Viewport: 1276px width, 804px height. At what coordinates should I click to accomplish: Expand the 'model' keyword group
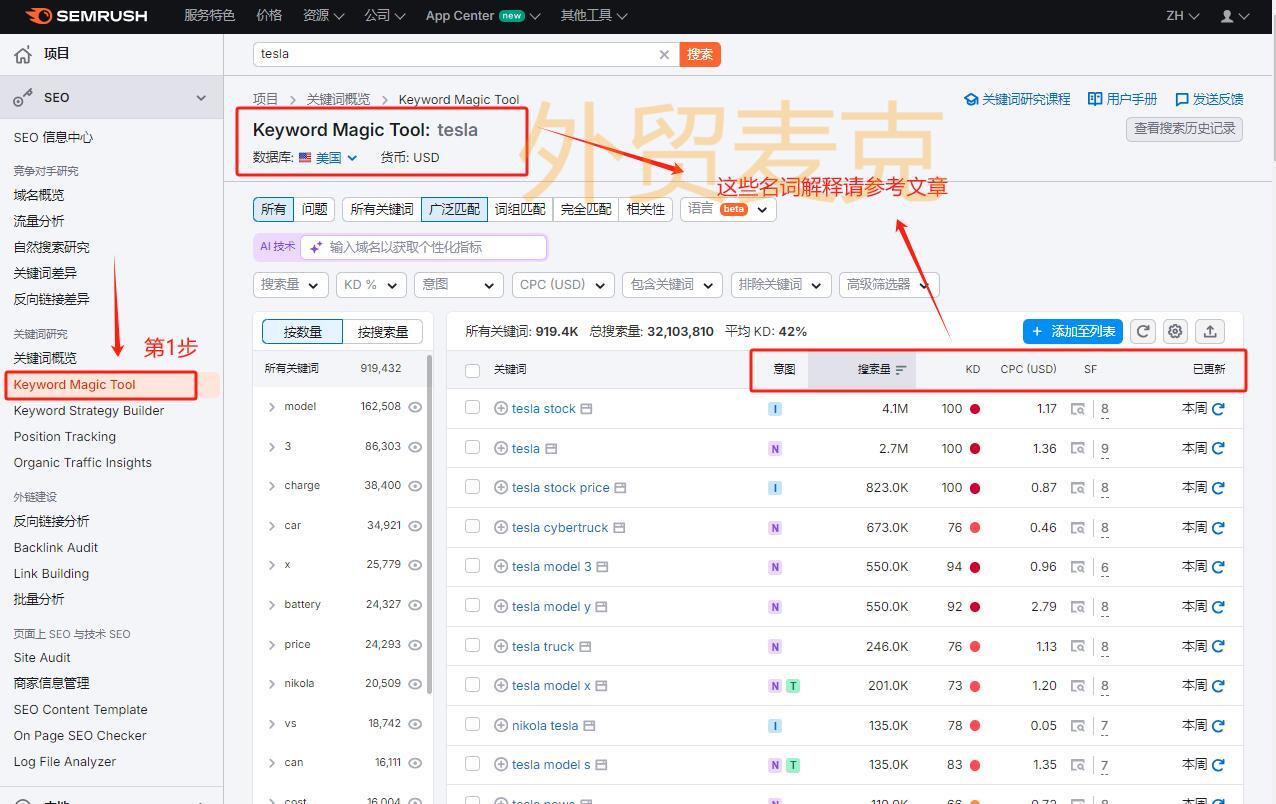click(272, 406)
